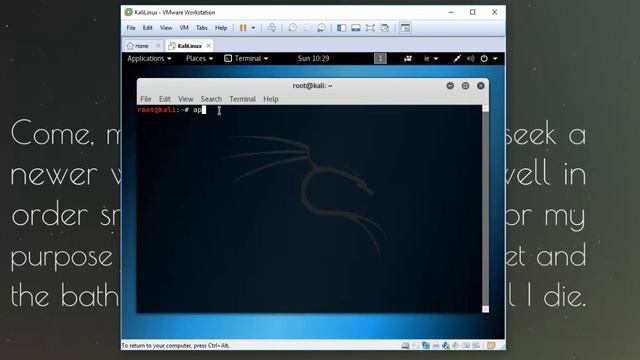Viewport: 640px width, 360px height.
Task: Click the revert to snapshot toolbar icon
Action: pos(307,28)
